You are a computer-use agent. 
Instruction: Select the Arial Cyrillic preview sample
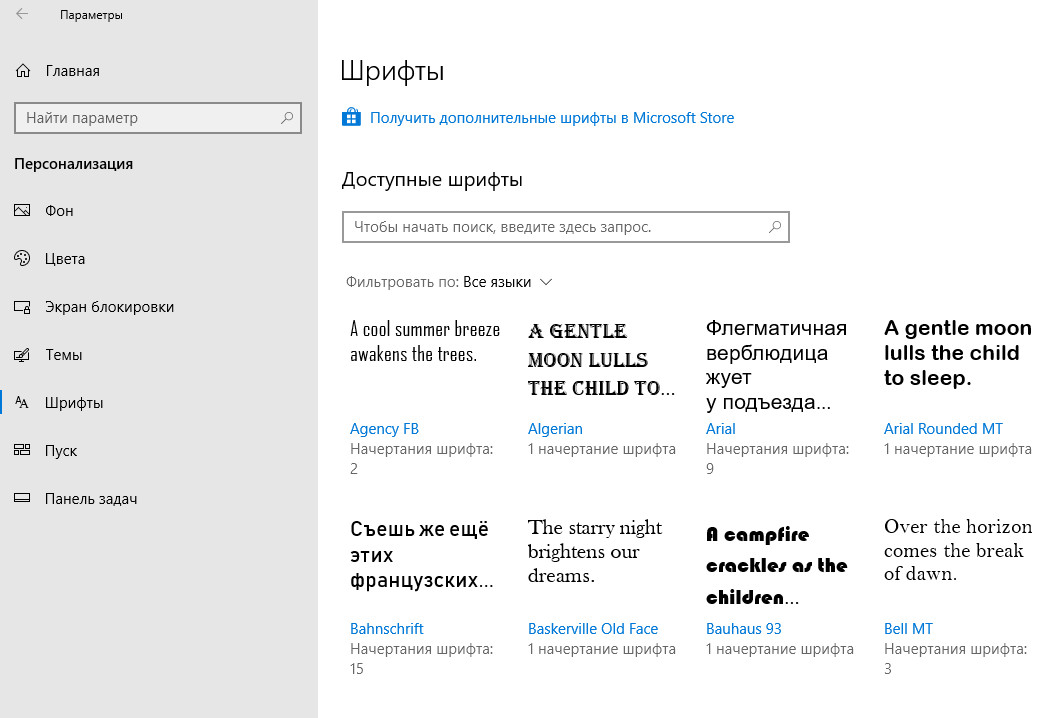click(776, 365)
